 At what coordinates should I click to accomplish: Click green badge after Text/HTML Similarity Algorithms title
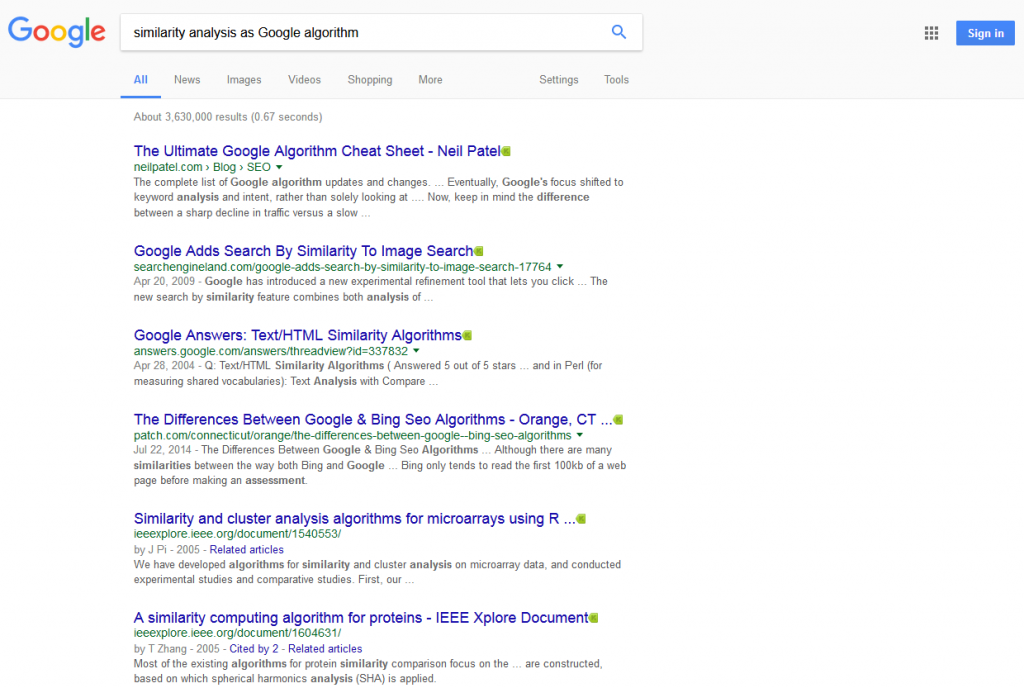[x=467, y=336]
